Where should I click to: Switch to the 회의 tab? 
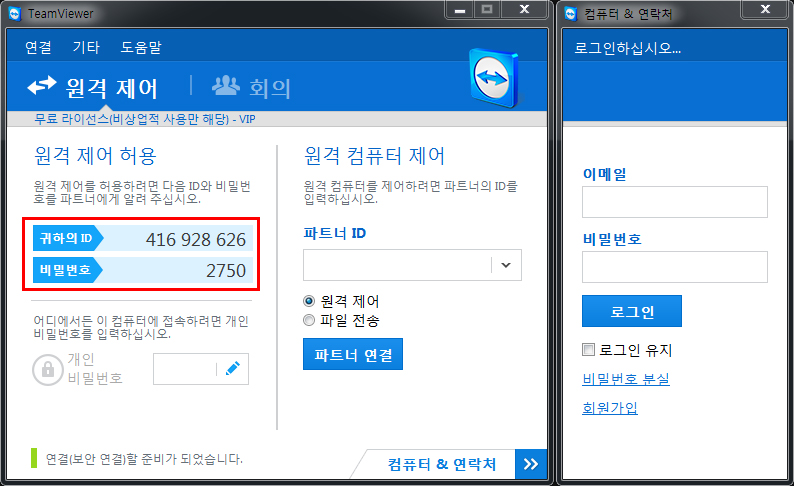251,87
